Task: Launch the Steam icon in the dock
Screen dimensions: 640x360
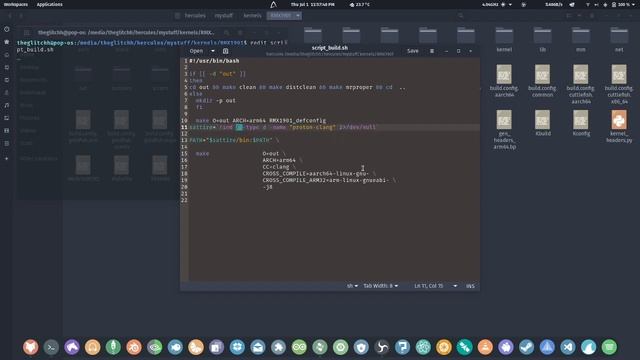Action: 527,347
